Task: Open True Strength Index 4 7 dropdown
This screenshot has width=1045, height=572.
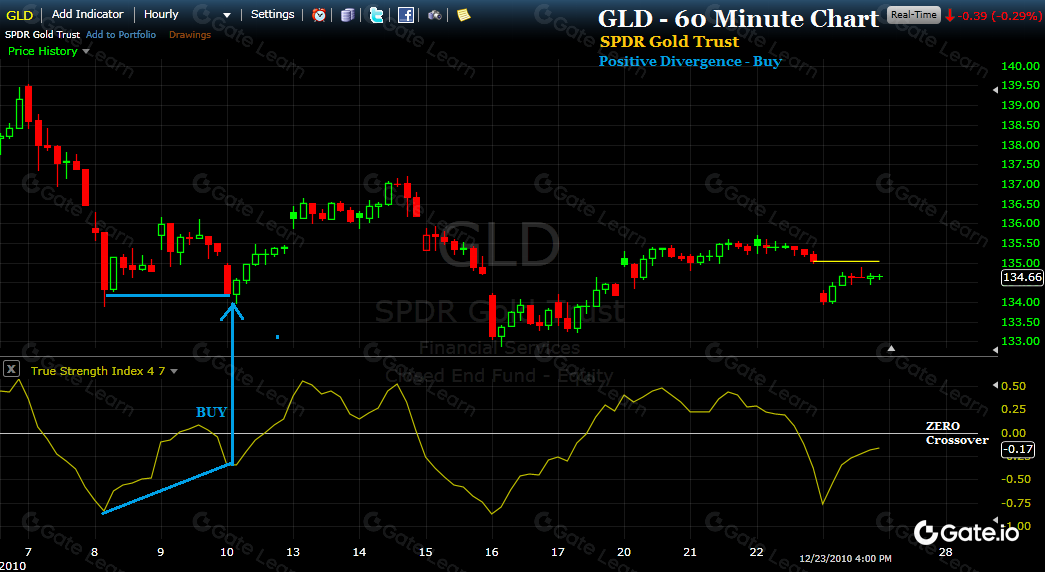Action: pos(174,371)
